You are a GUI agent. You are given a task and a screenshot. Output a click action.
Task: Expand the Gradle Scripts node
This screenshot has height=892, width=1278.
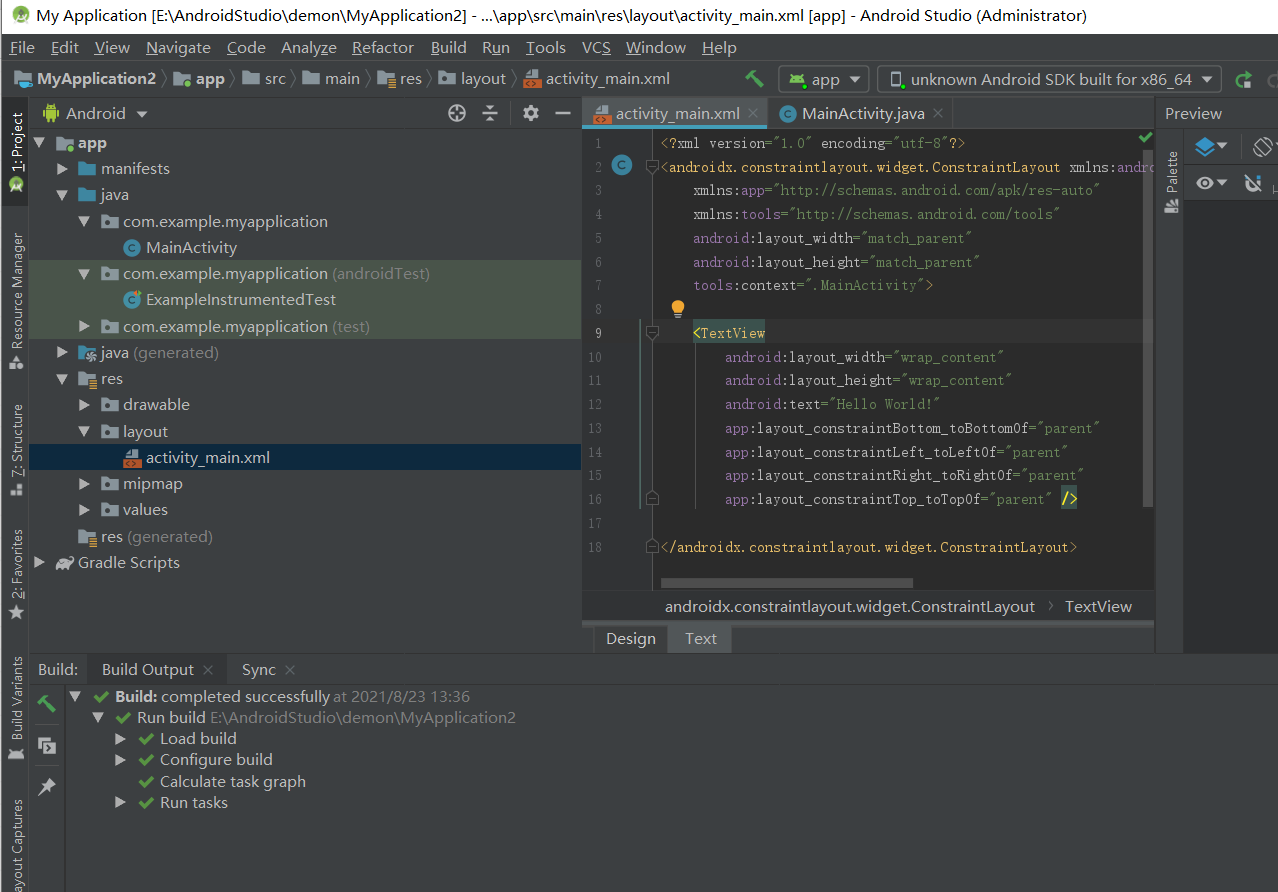(x=40, y=563)
